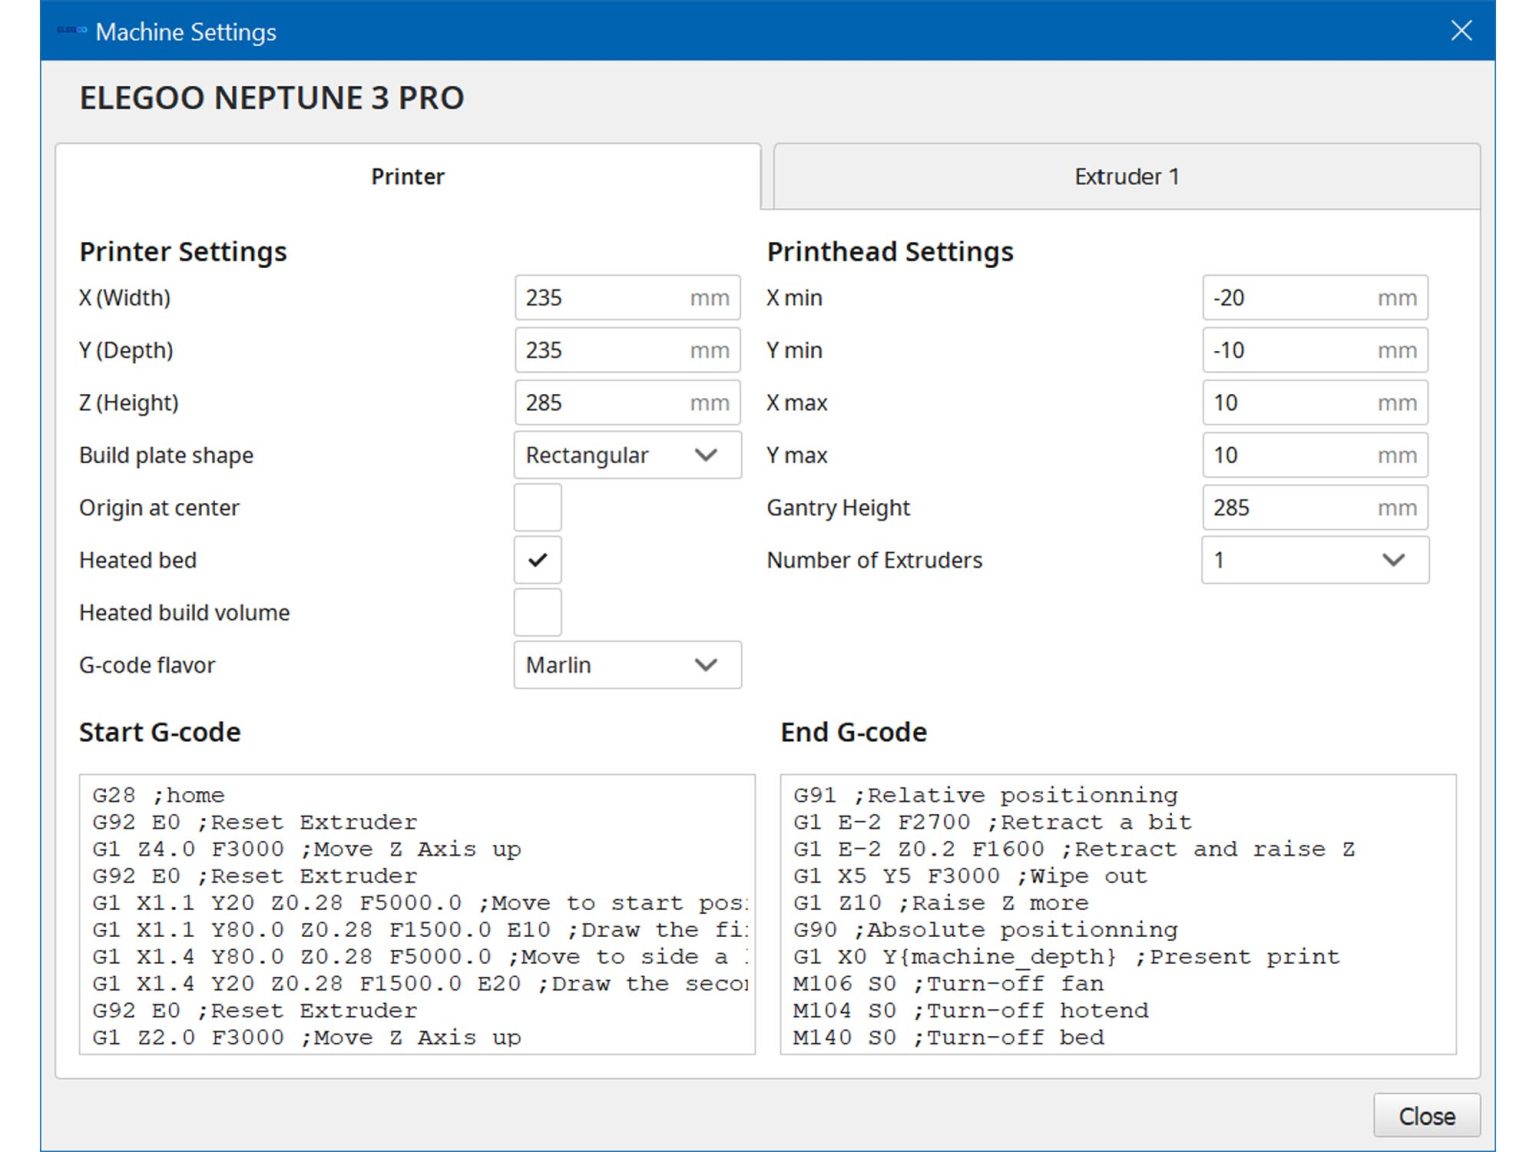Enable Origin at center option

537,508
